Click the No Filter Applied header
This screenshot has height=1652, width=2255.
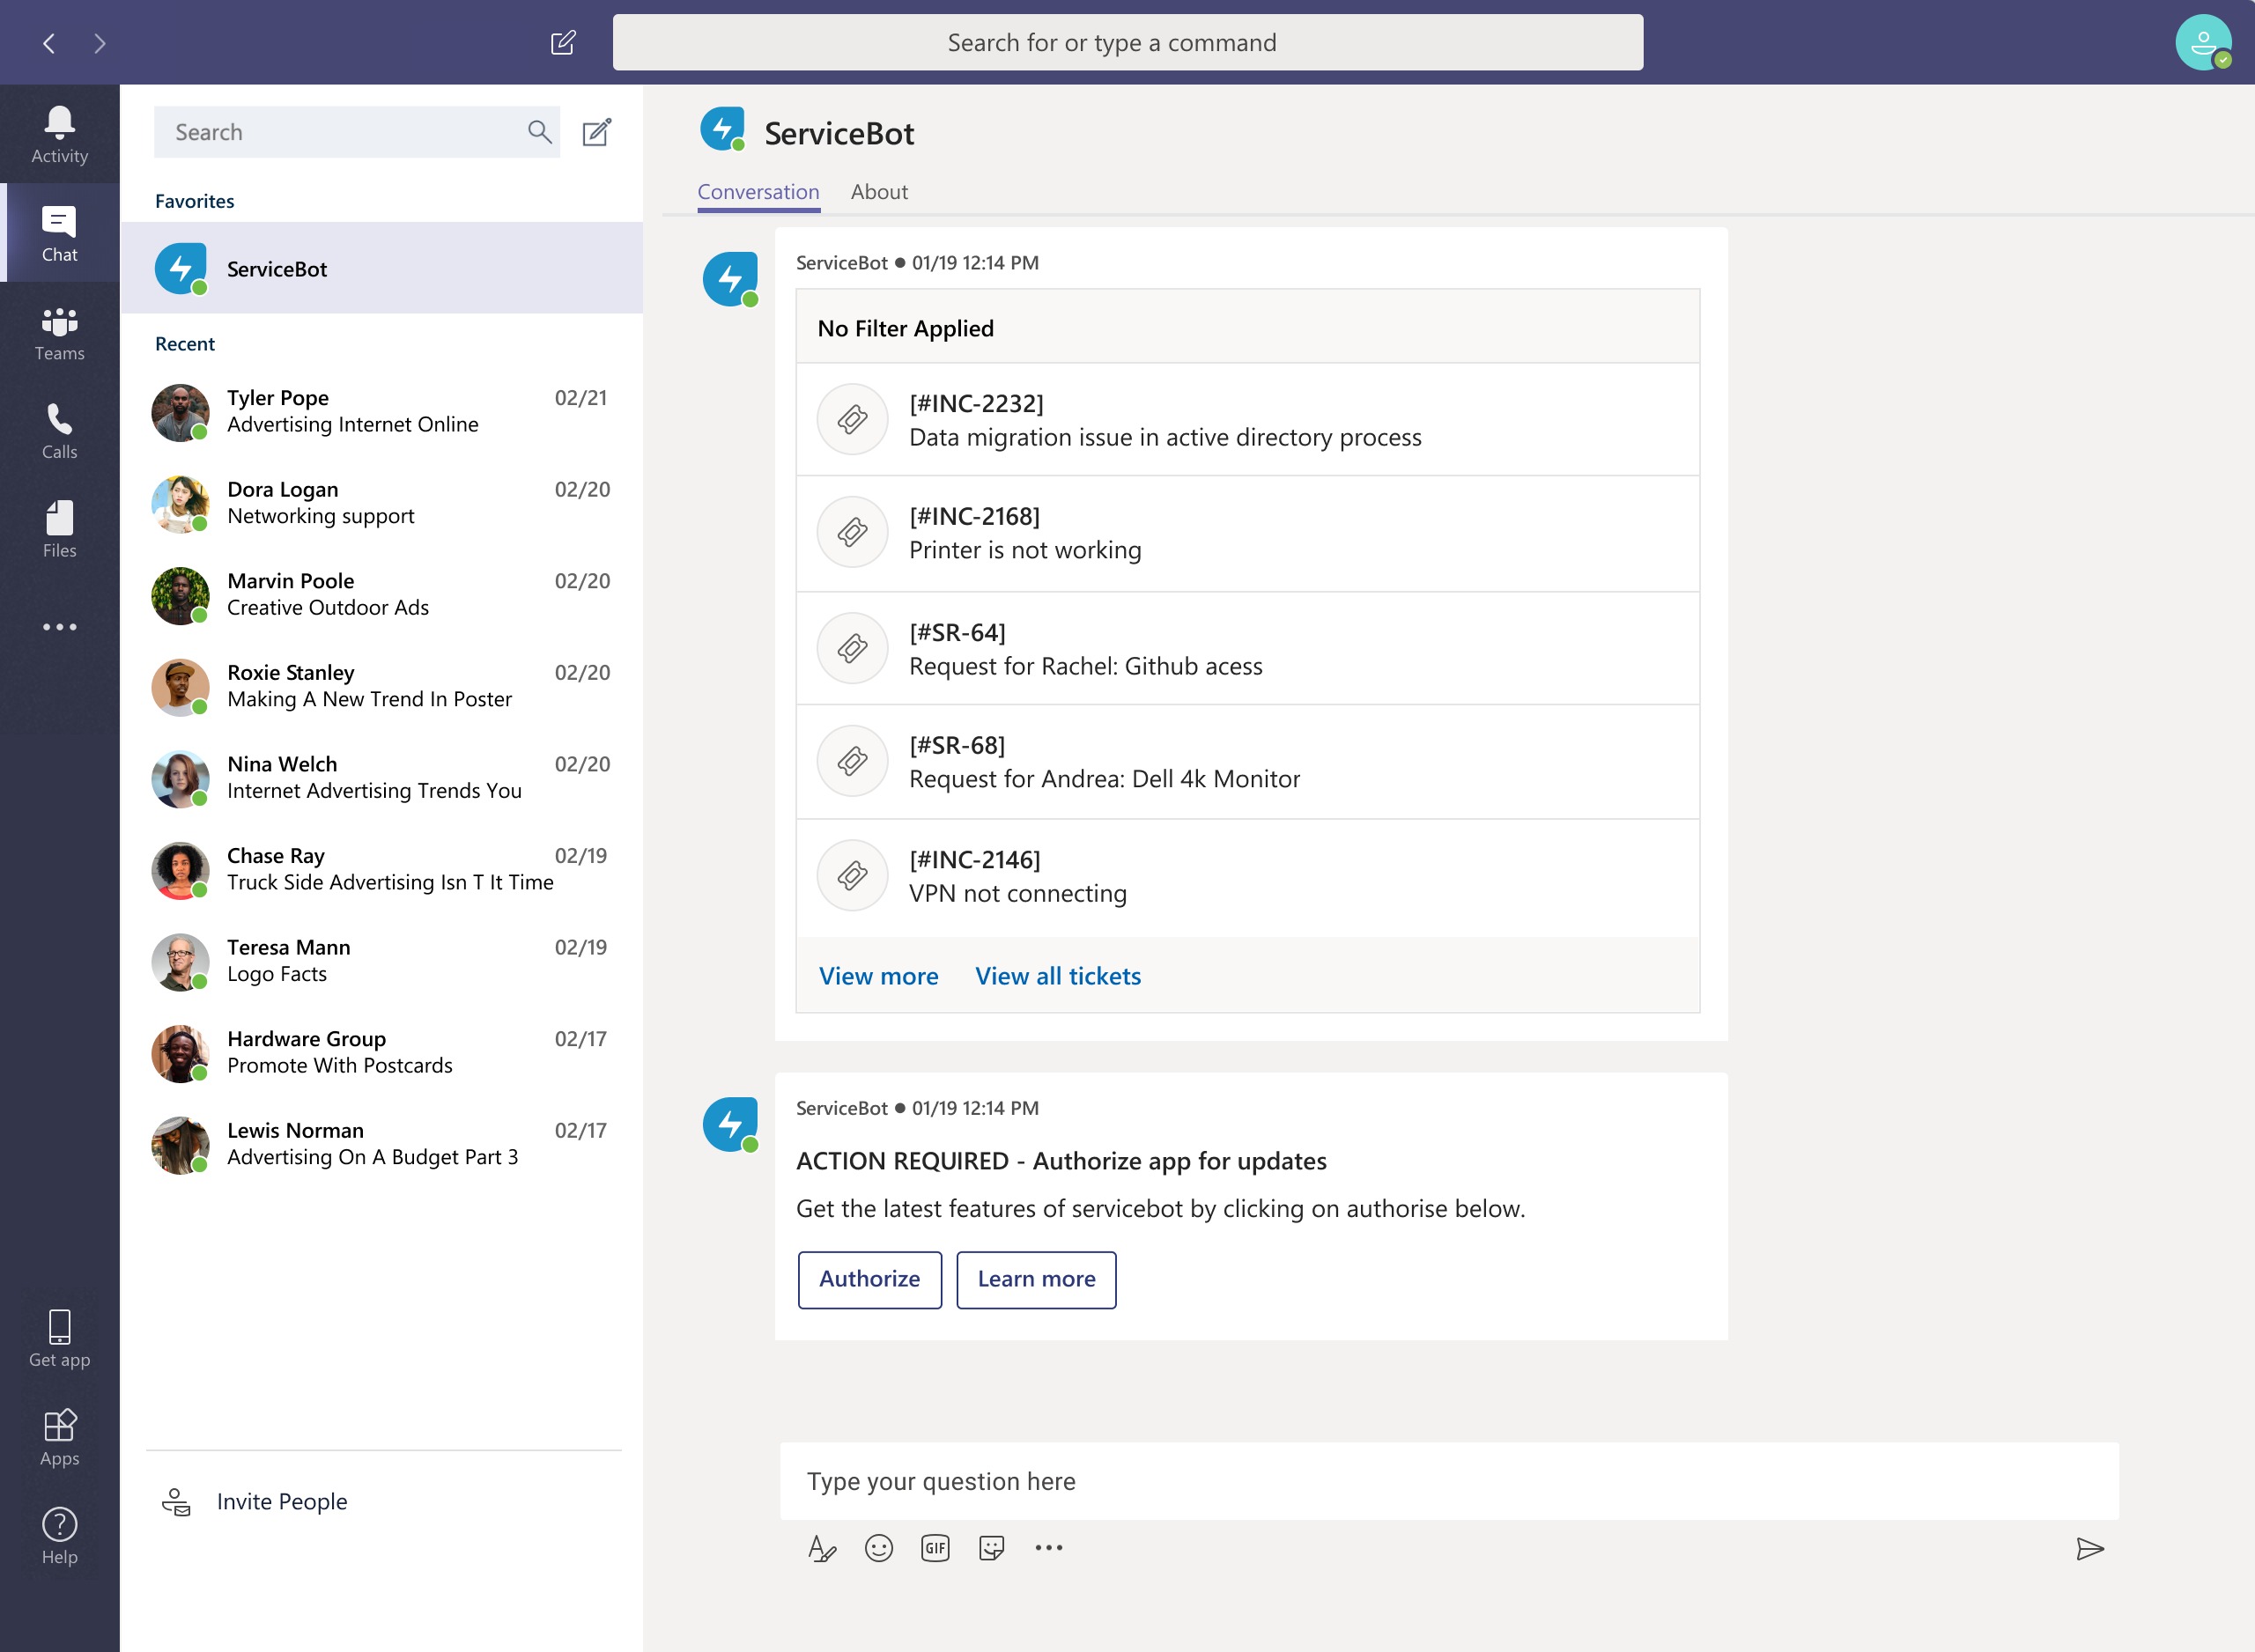click(x=1247, y=328)
